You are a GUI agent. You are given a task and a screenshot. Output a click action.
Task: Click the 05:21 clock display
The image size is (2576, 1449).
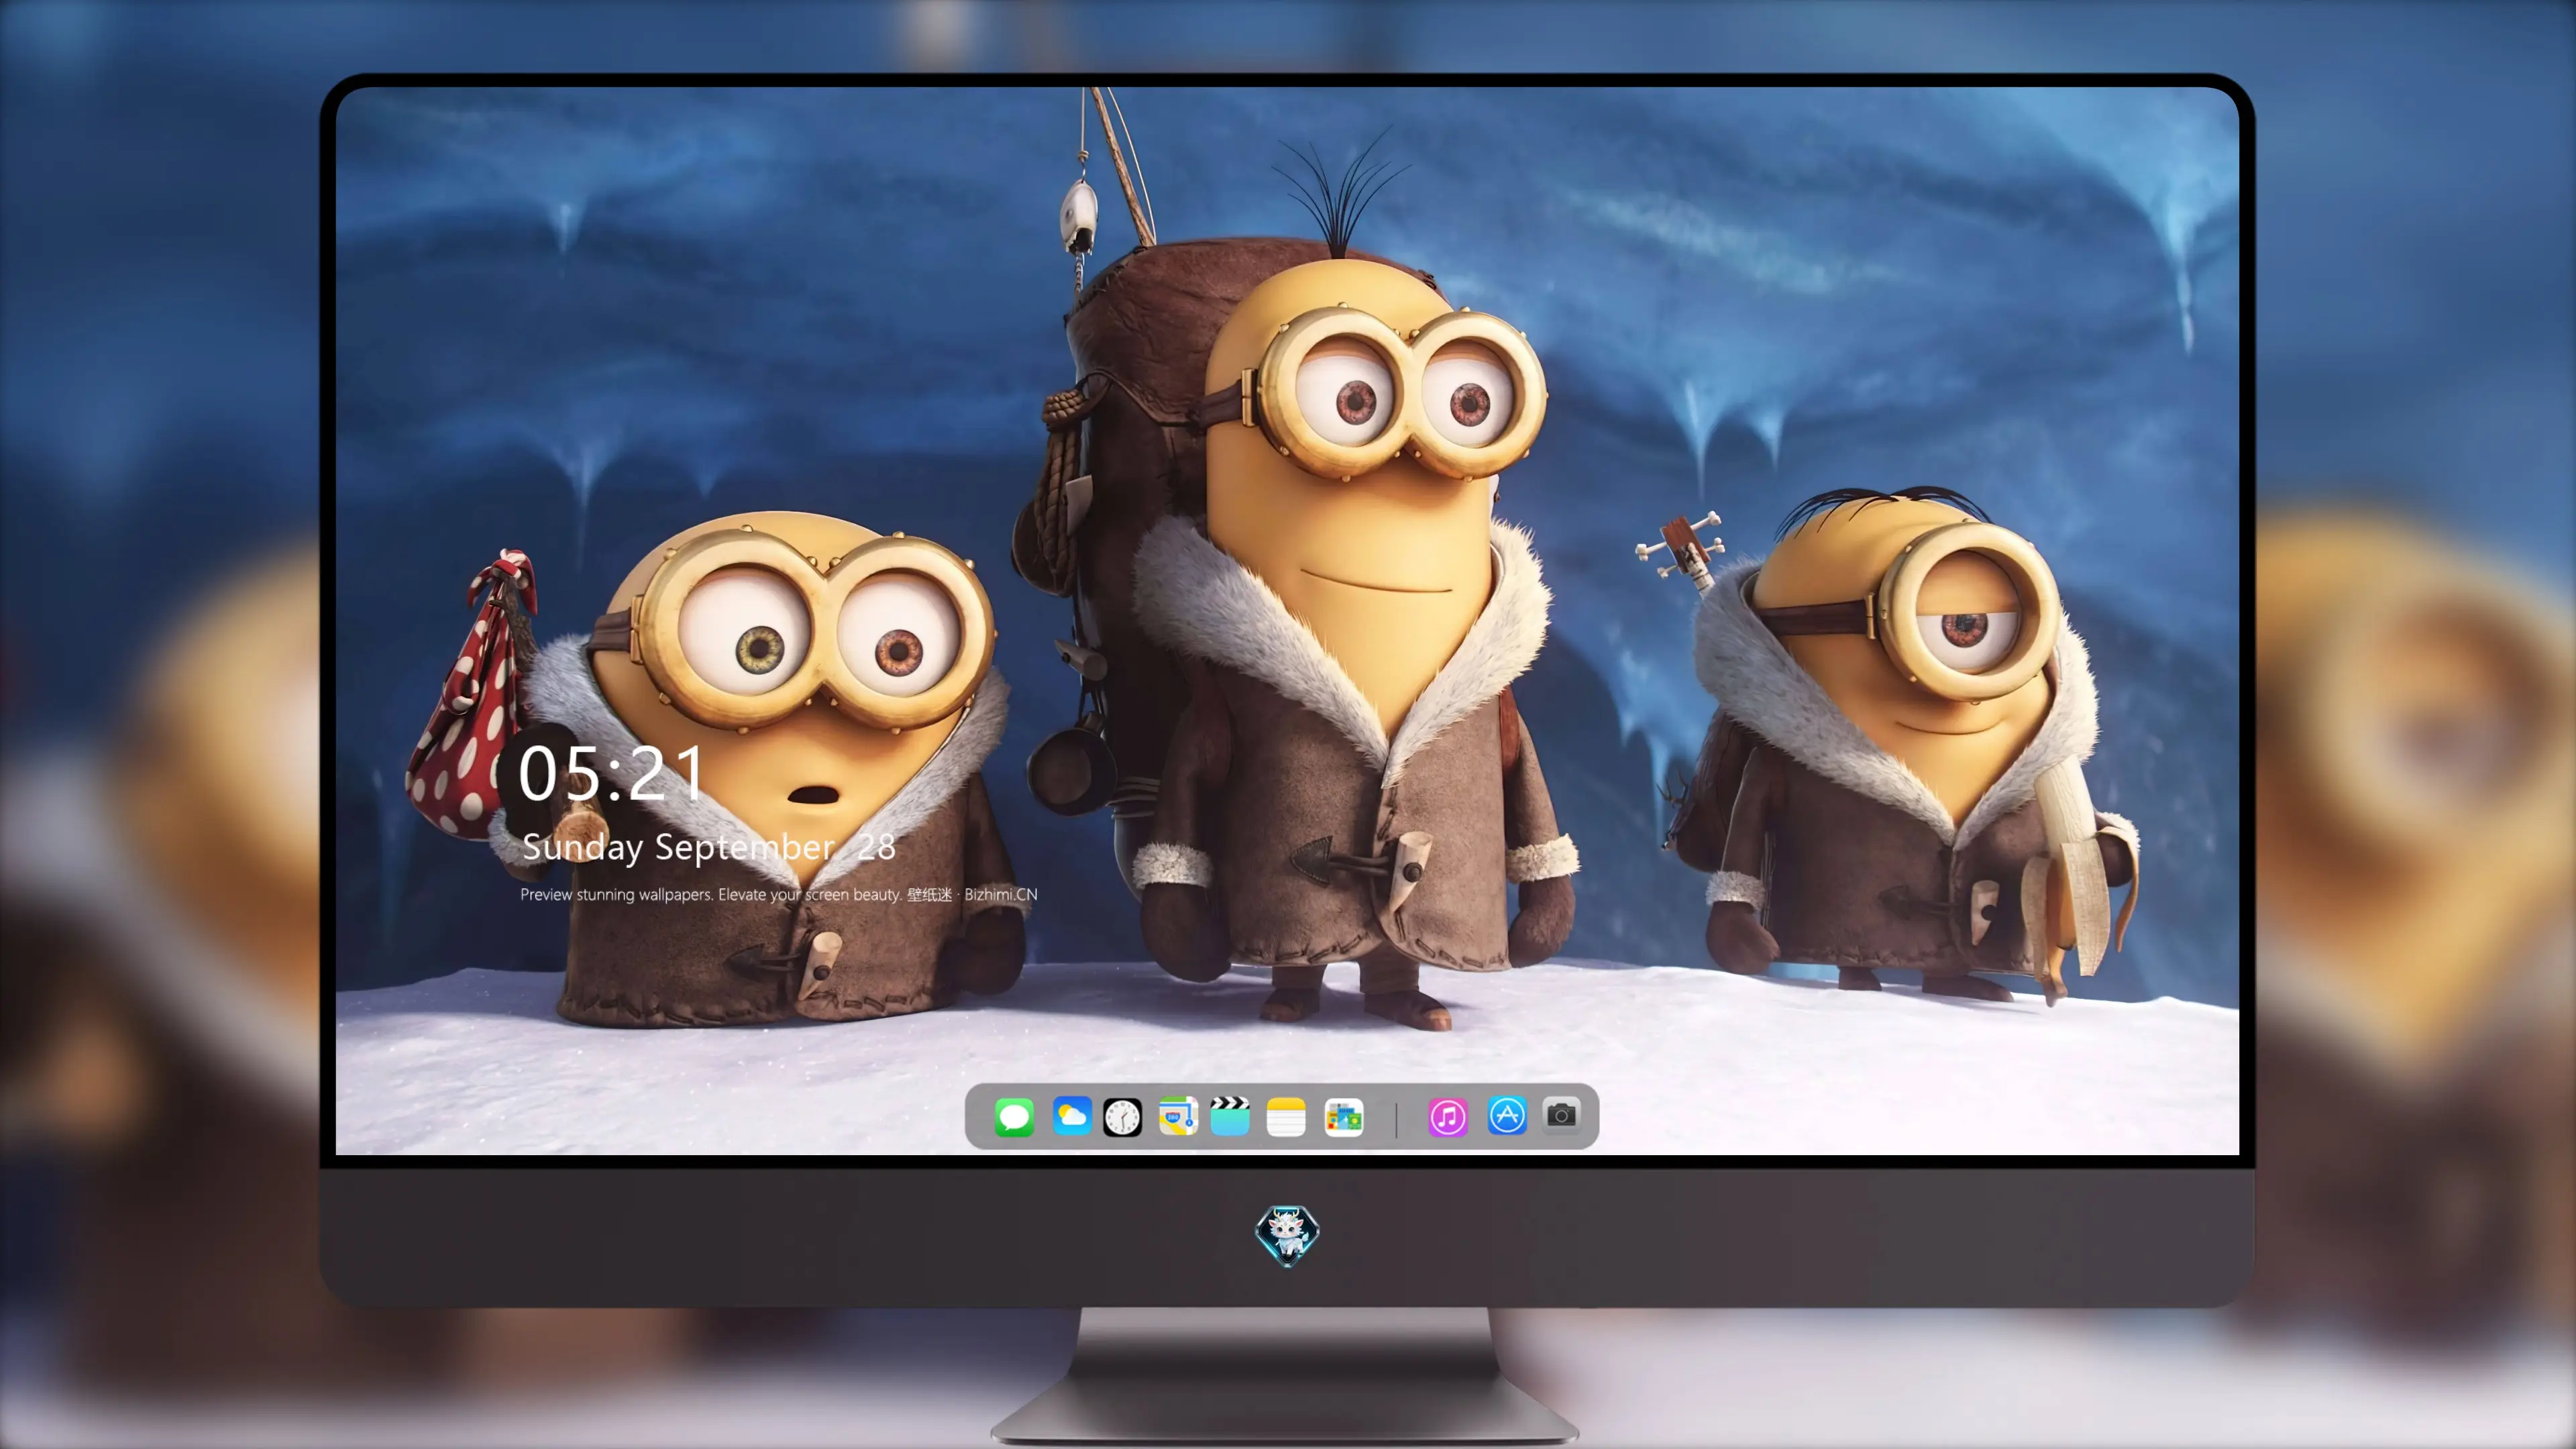click(x=611, y=774)
